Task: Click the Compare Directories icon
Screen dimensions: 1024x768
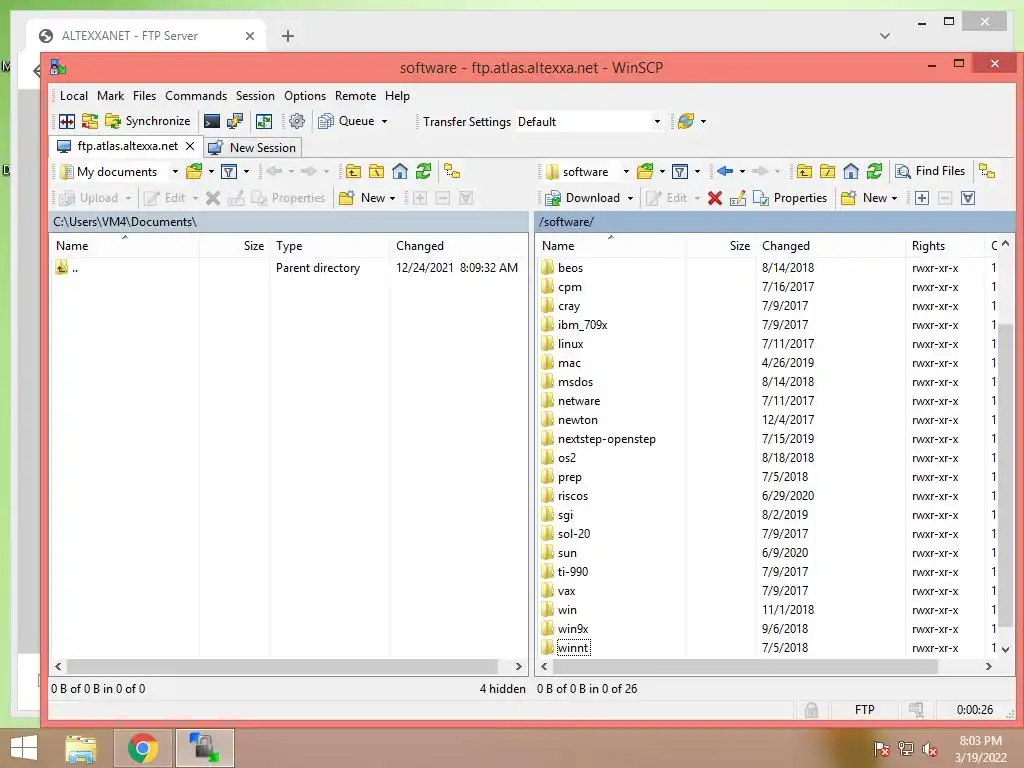Action: click(67, 121)
